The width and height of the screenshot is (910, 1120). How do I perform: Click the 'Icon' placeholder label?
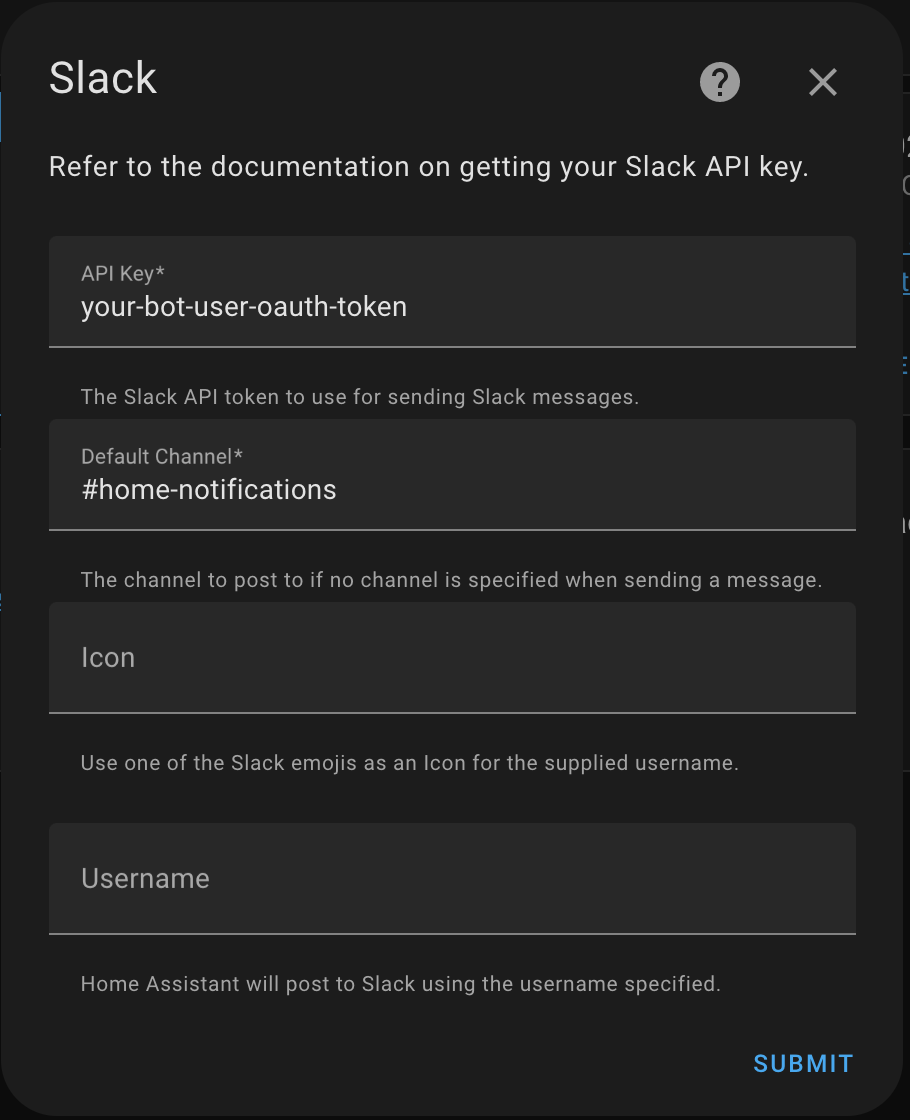click(x=108, y=658)
